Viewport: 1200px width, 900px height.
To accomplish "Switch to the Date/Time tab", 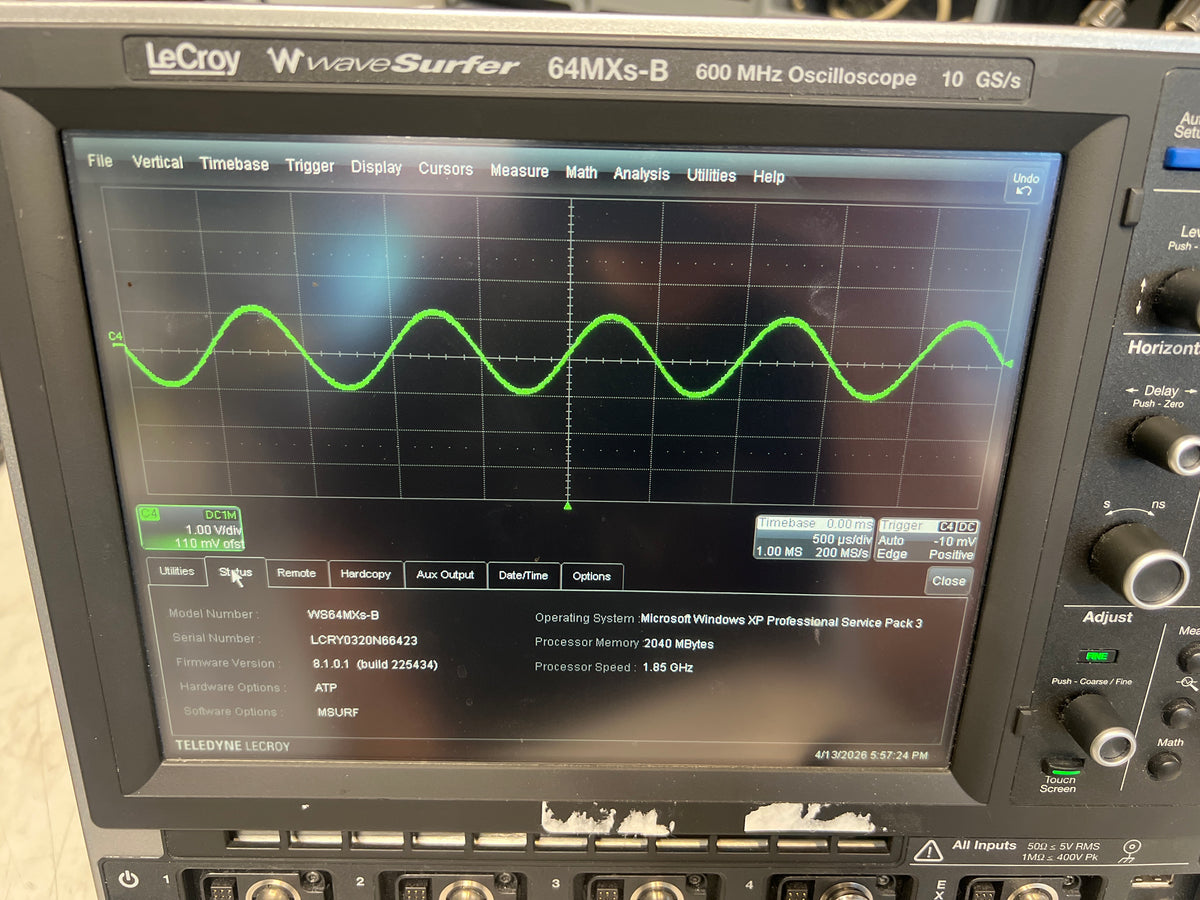I will (524, 576).
